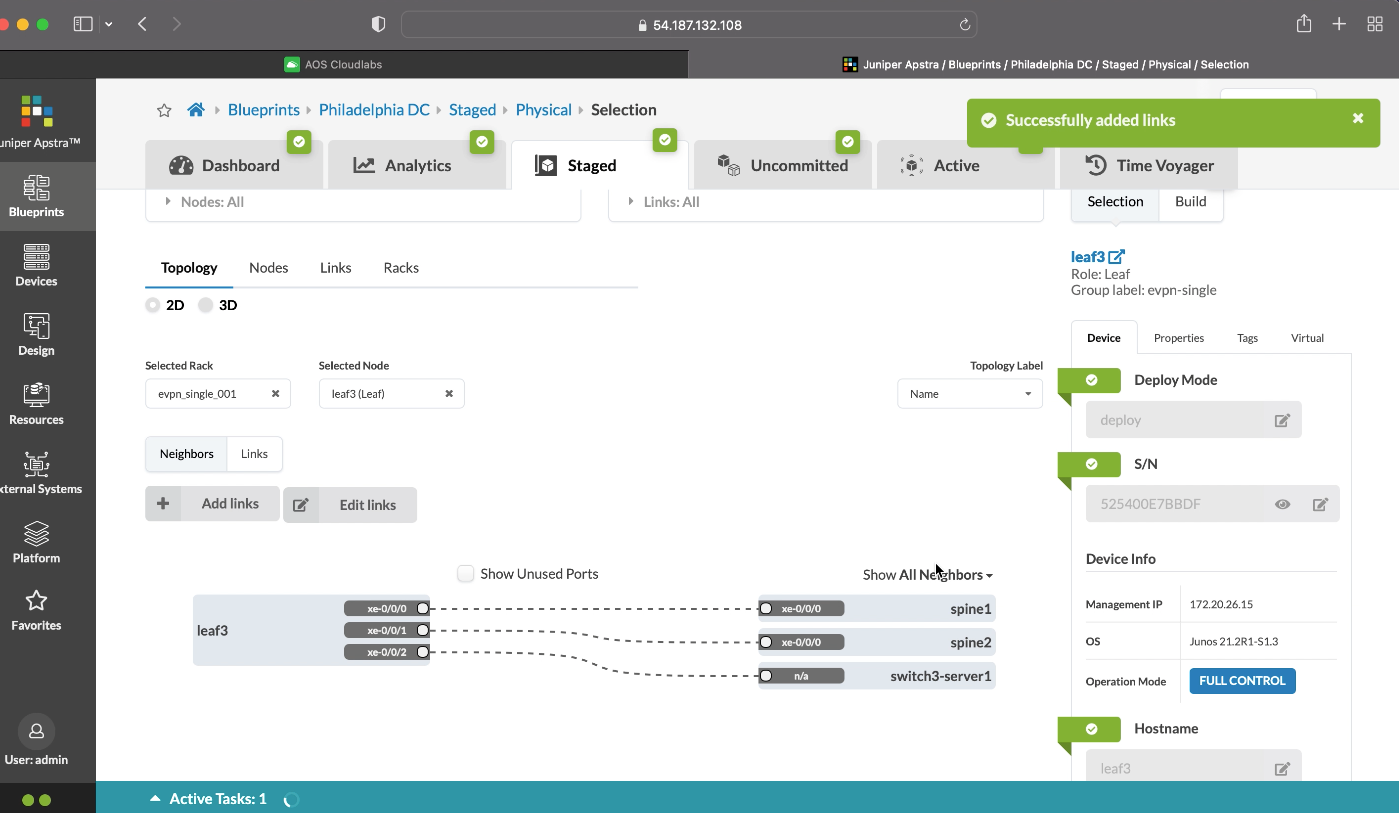The width and height of the screenshot is (1399, 813).
Task: Go to Philadelphia DC breadcrumb link
Action: (374, 110)
